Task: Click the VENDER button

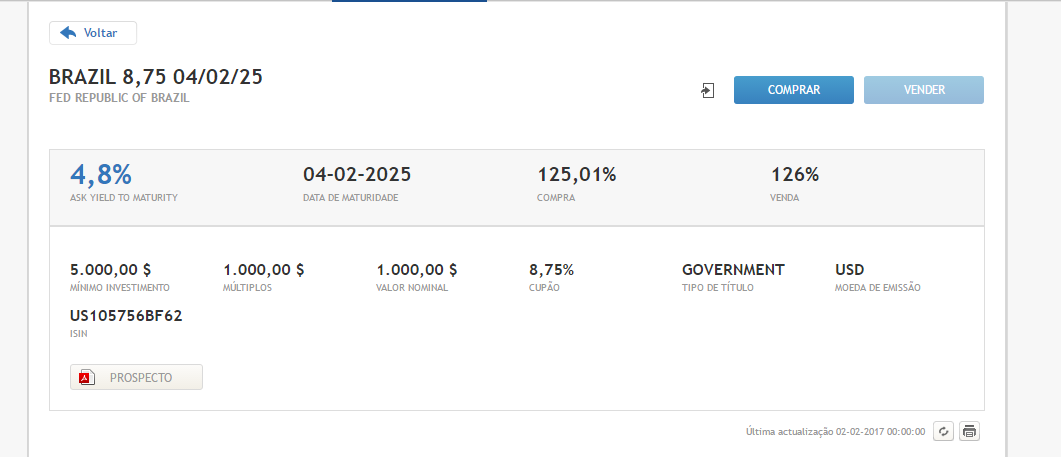Action: coord(924,90)
